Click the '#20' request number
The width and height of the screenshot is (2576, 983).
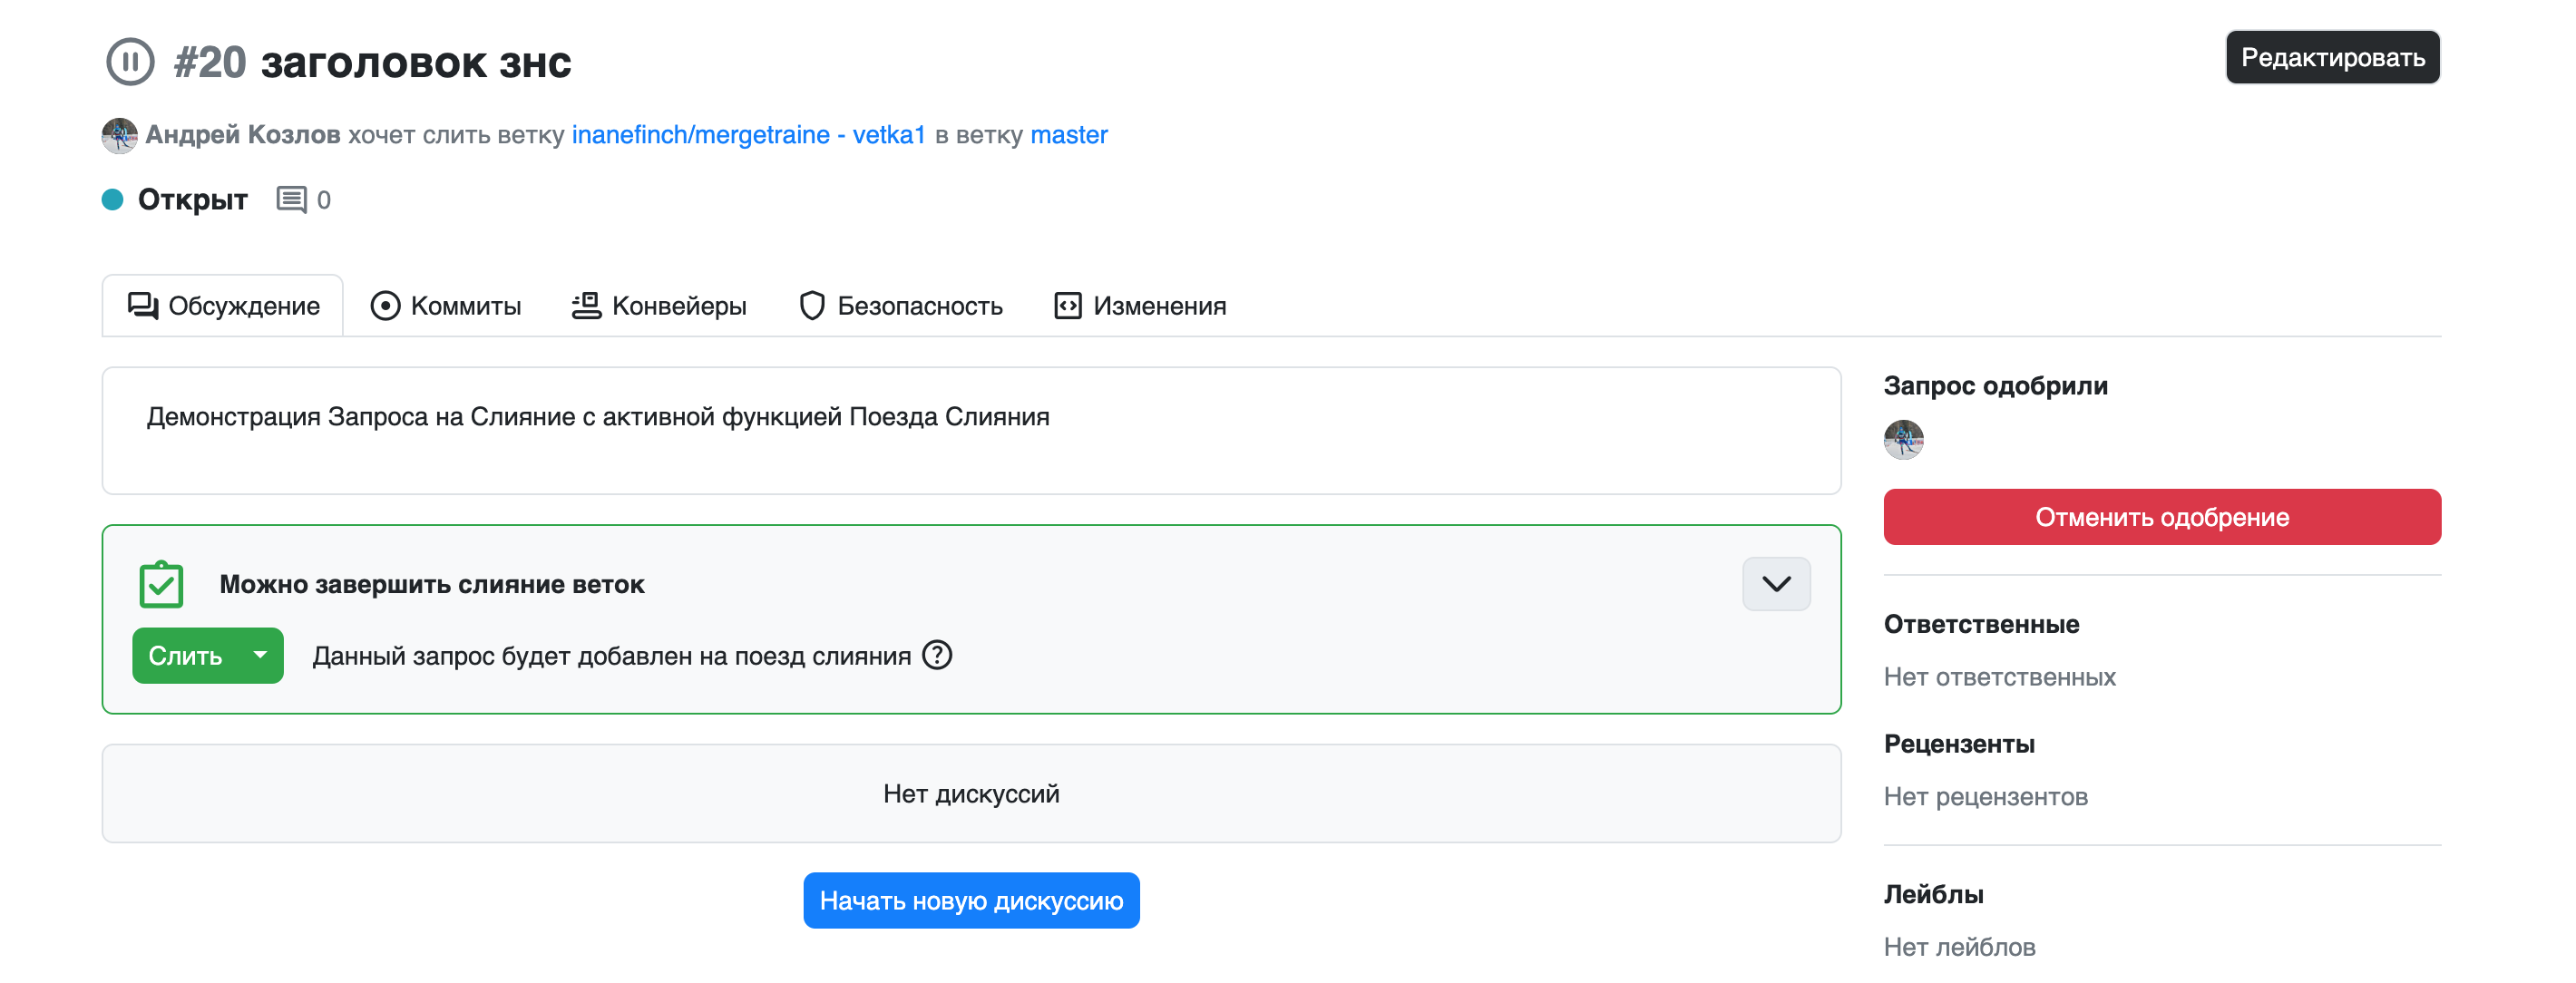point(210,63)
